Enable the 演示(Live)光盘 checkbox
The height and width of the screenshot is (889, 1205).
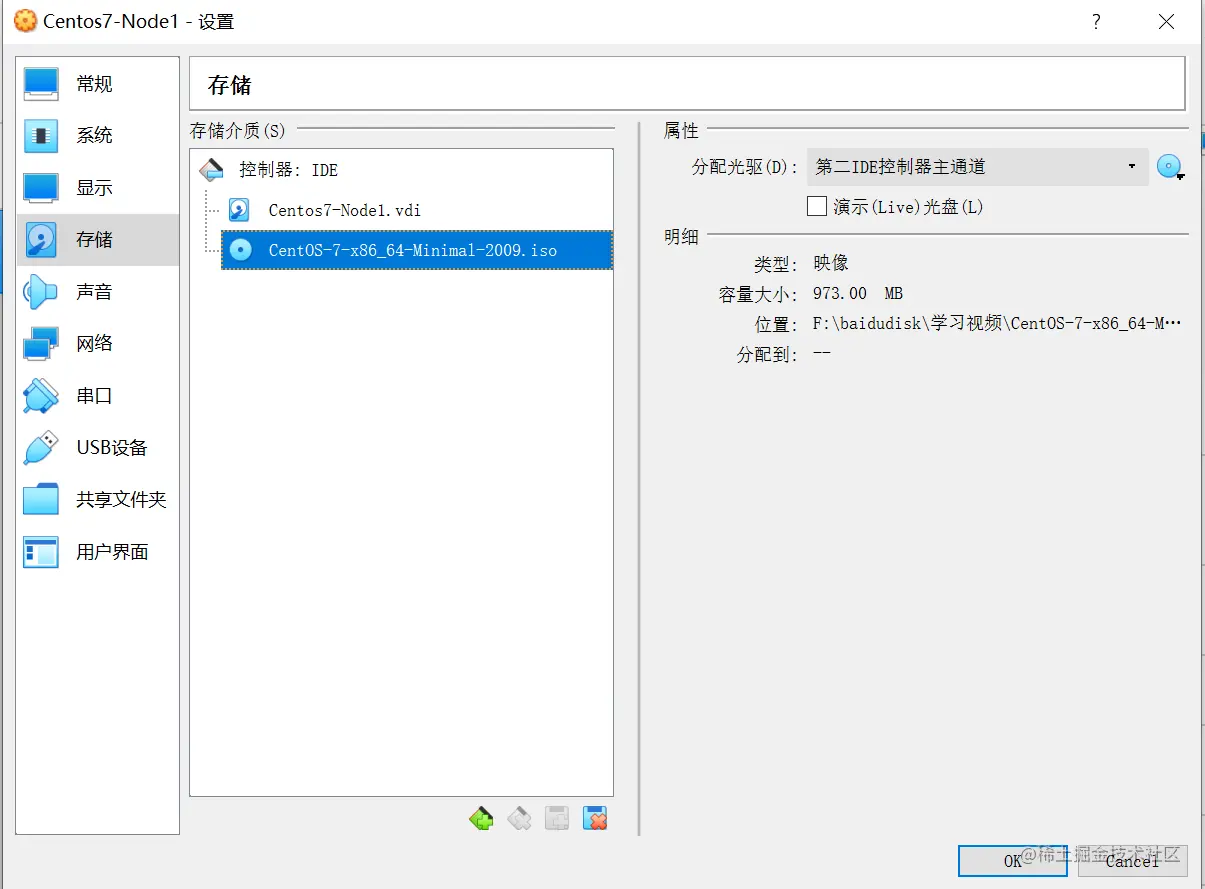tap(816, 206)
